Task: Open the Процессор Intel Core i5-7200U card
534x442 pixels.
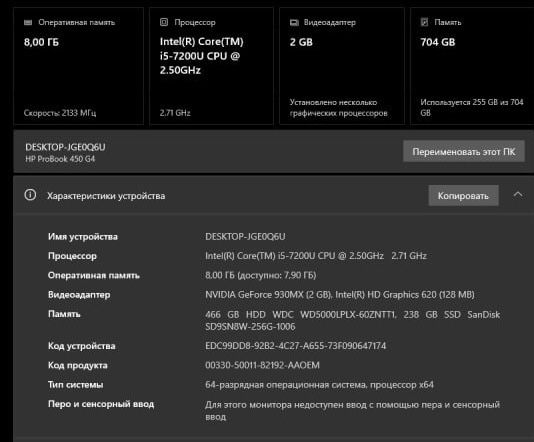Action: [211, 66]
